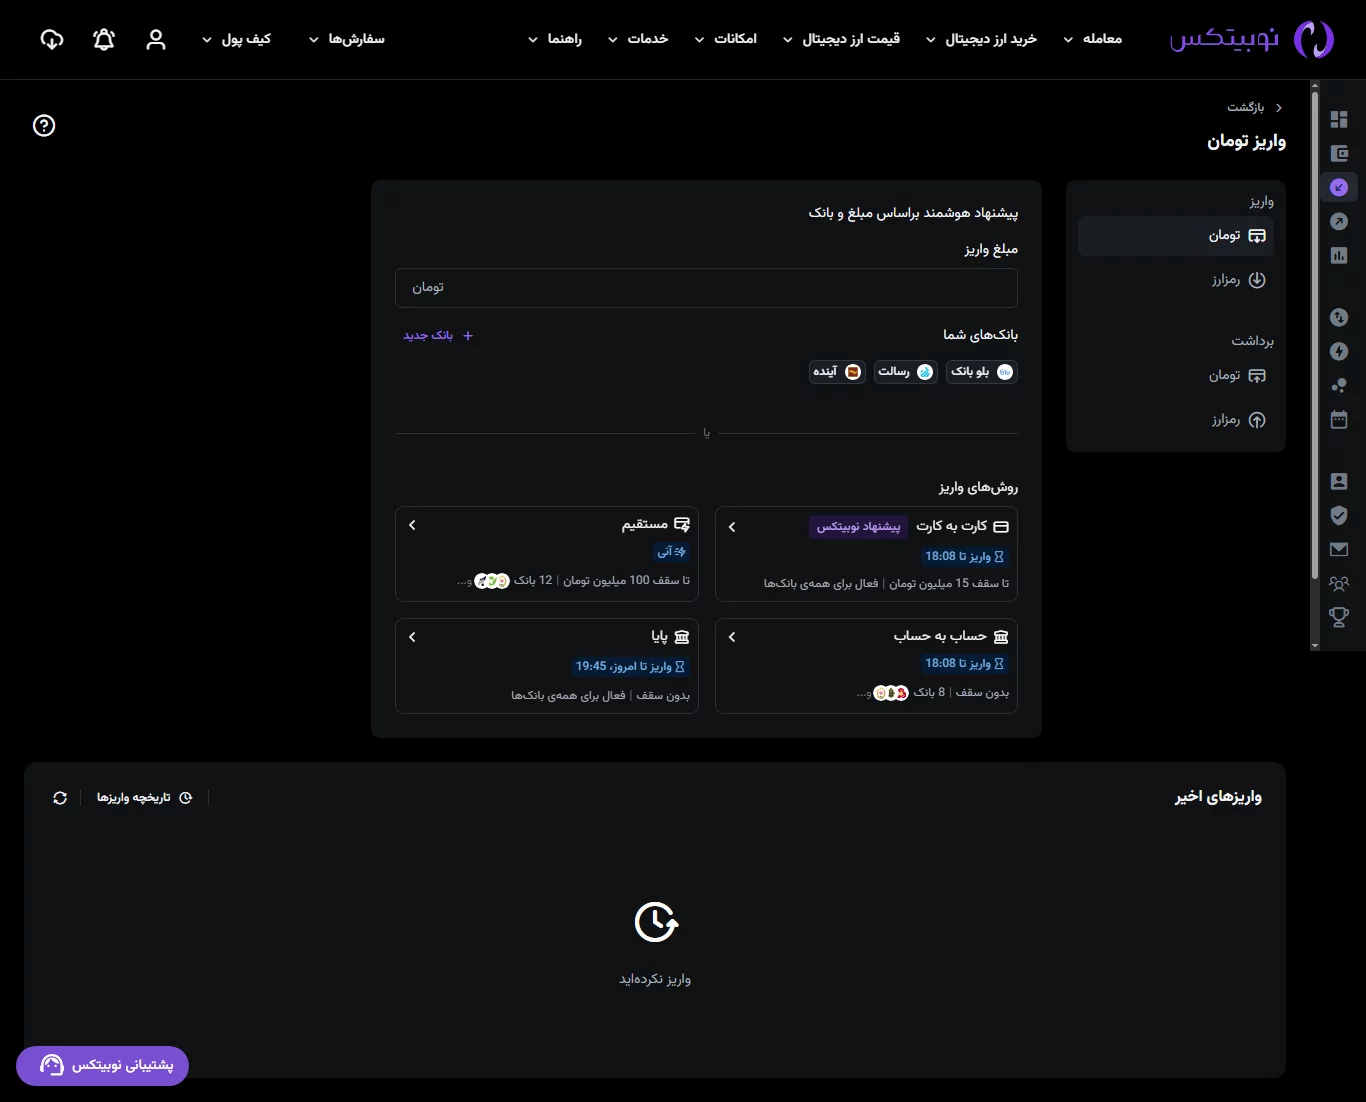Click the Nobitex logo

pyautogui.click(x=1252, y=39)
